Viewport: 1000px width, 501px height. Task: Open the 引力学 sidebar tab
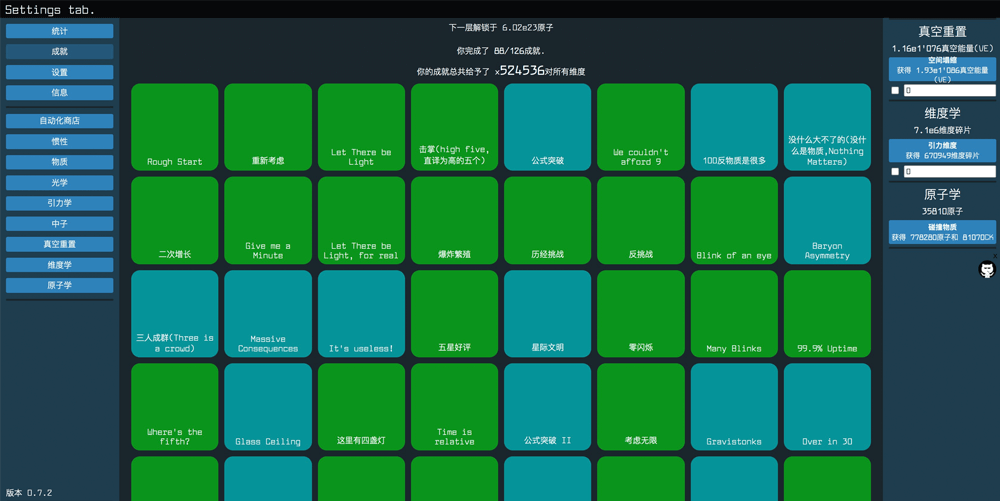[60, 203]
